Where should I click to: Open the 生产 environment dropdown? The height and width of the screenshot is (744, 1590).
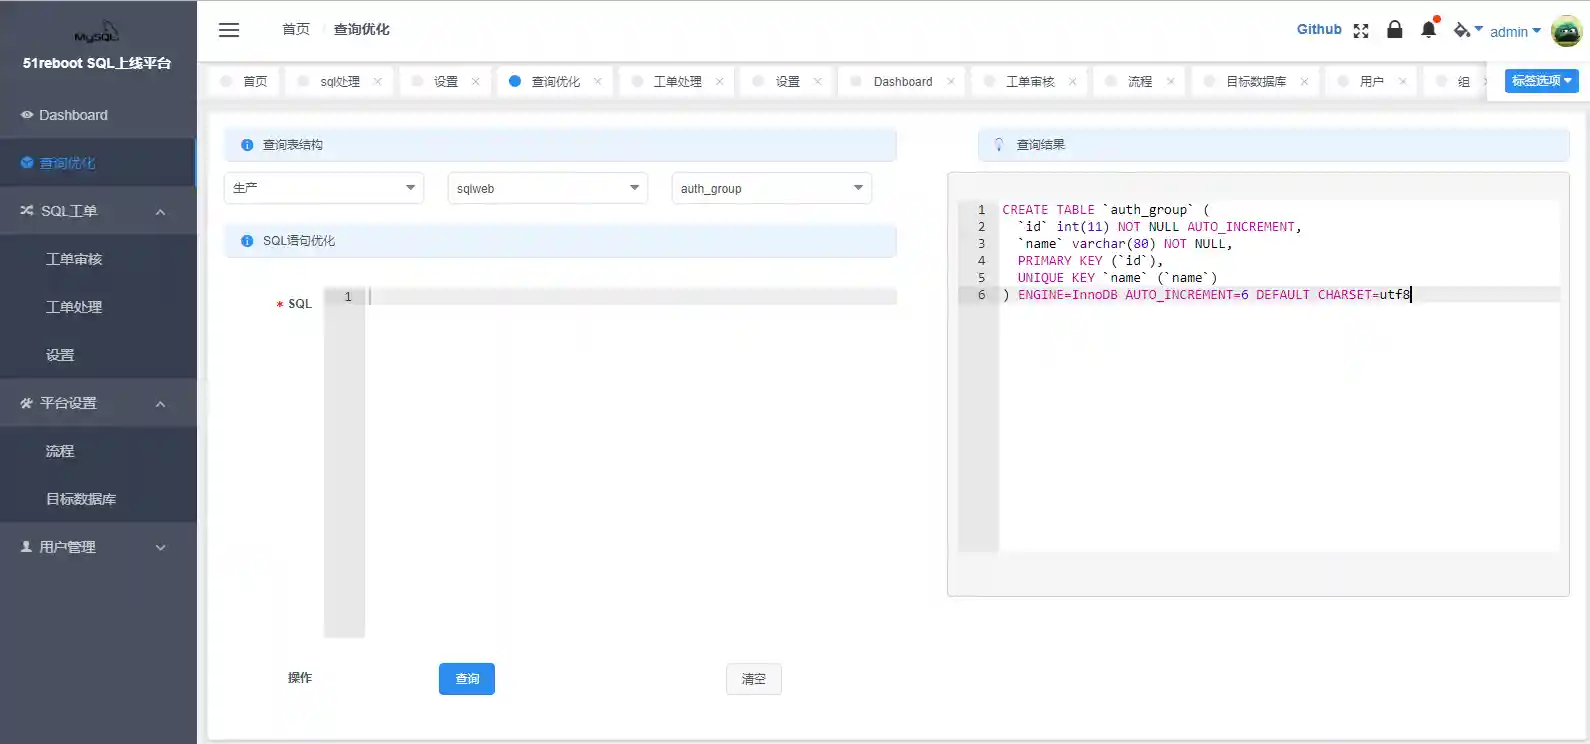point(323,188)
